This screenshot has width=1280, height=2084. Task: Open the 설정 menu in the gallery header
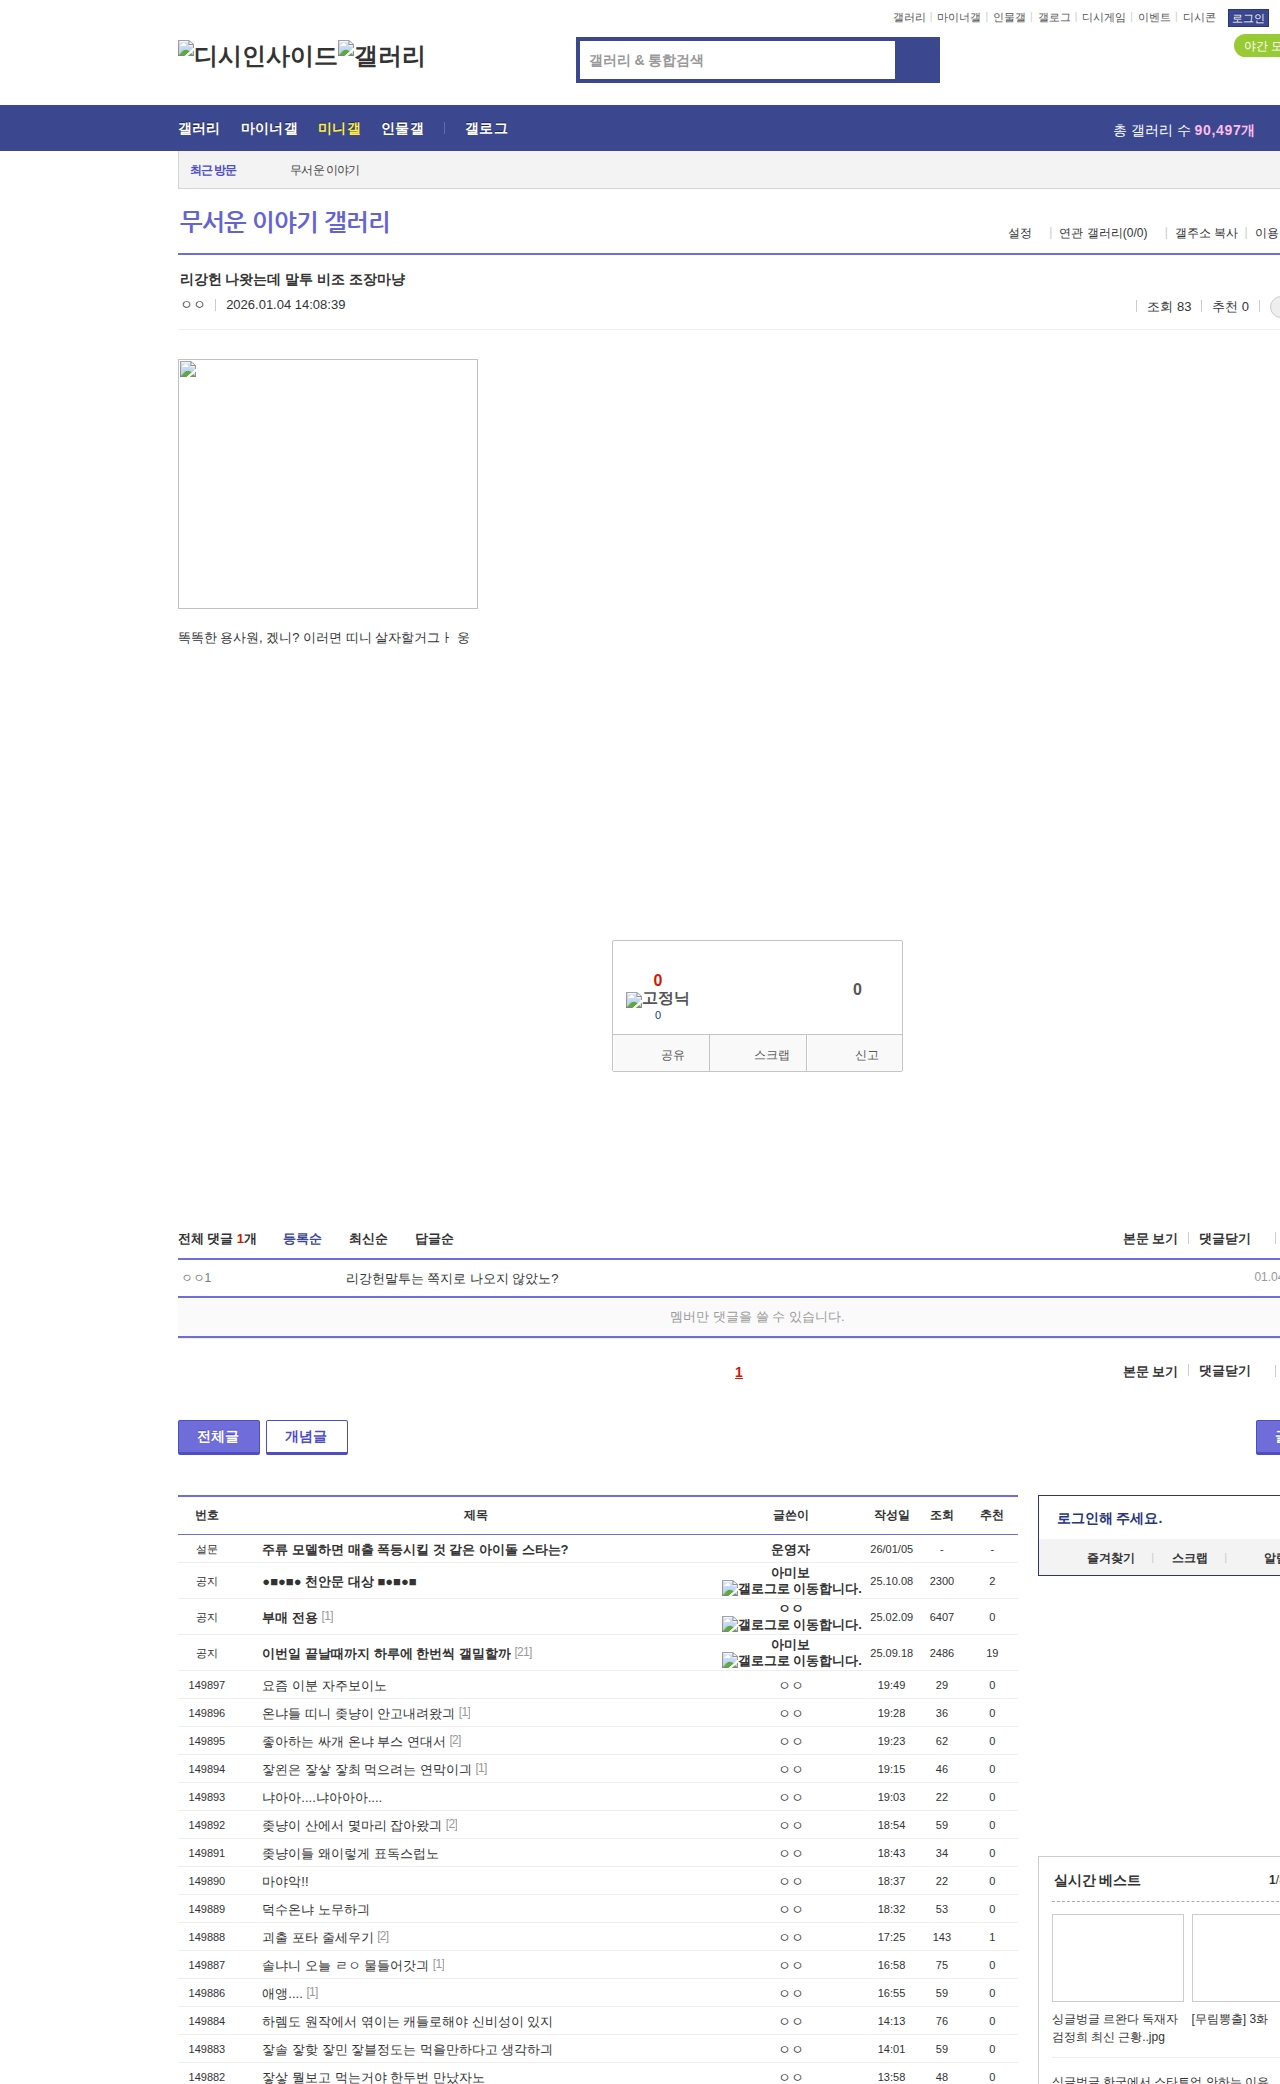pos(1019,233)
